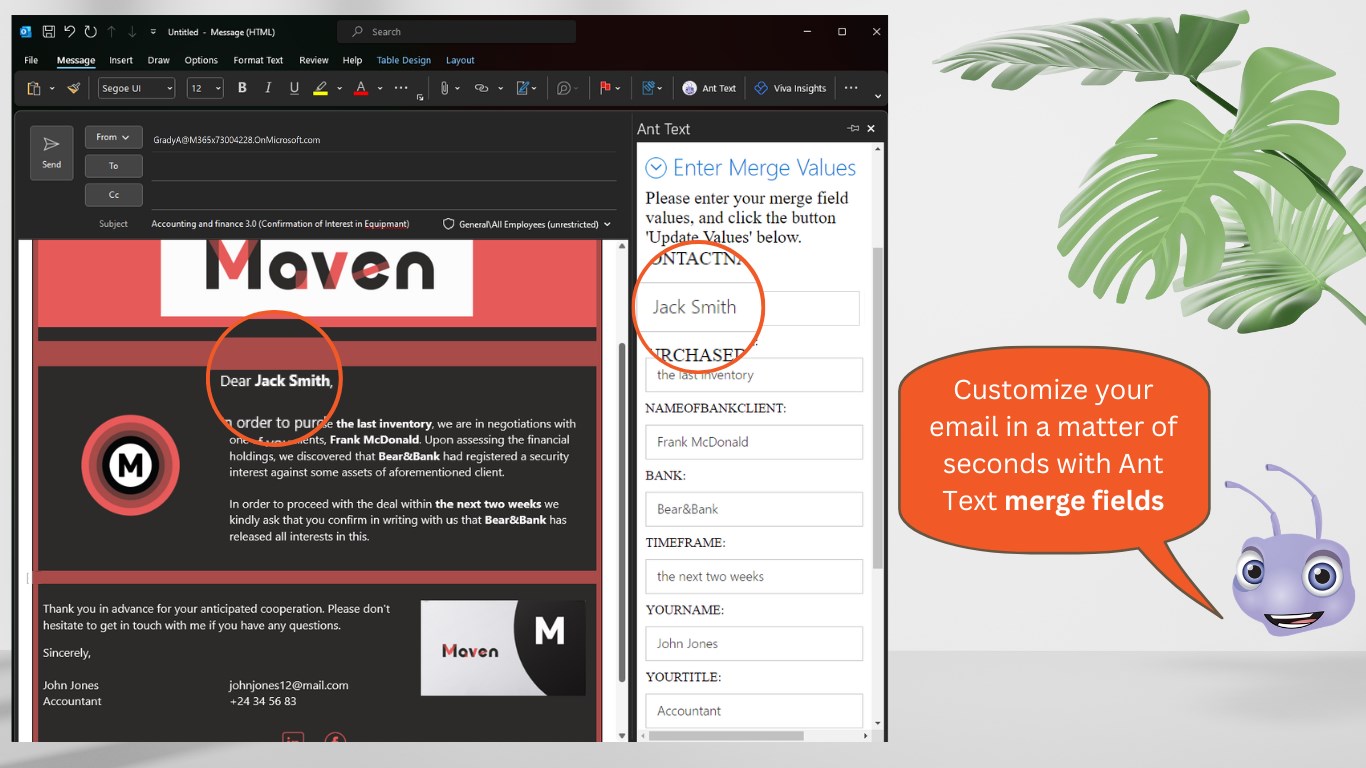This screenshot has height=768, width=1366.
Task: Click the Loop components icon
Action: (565, 88)
